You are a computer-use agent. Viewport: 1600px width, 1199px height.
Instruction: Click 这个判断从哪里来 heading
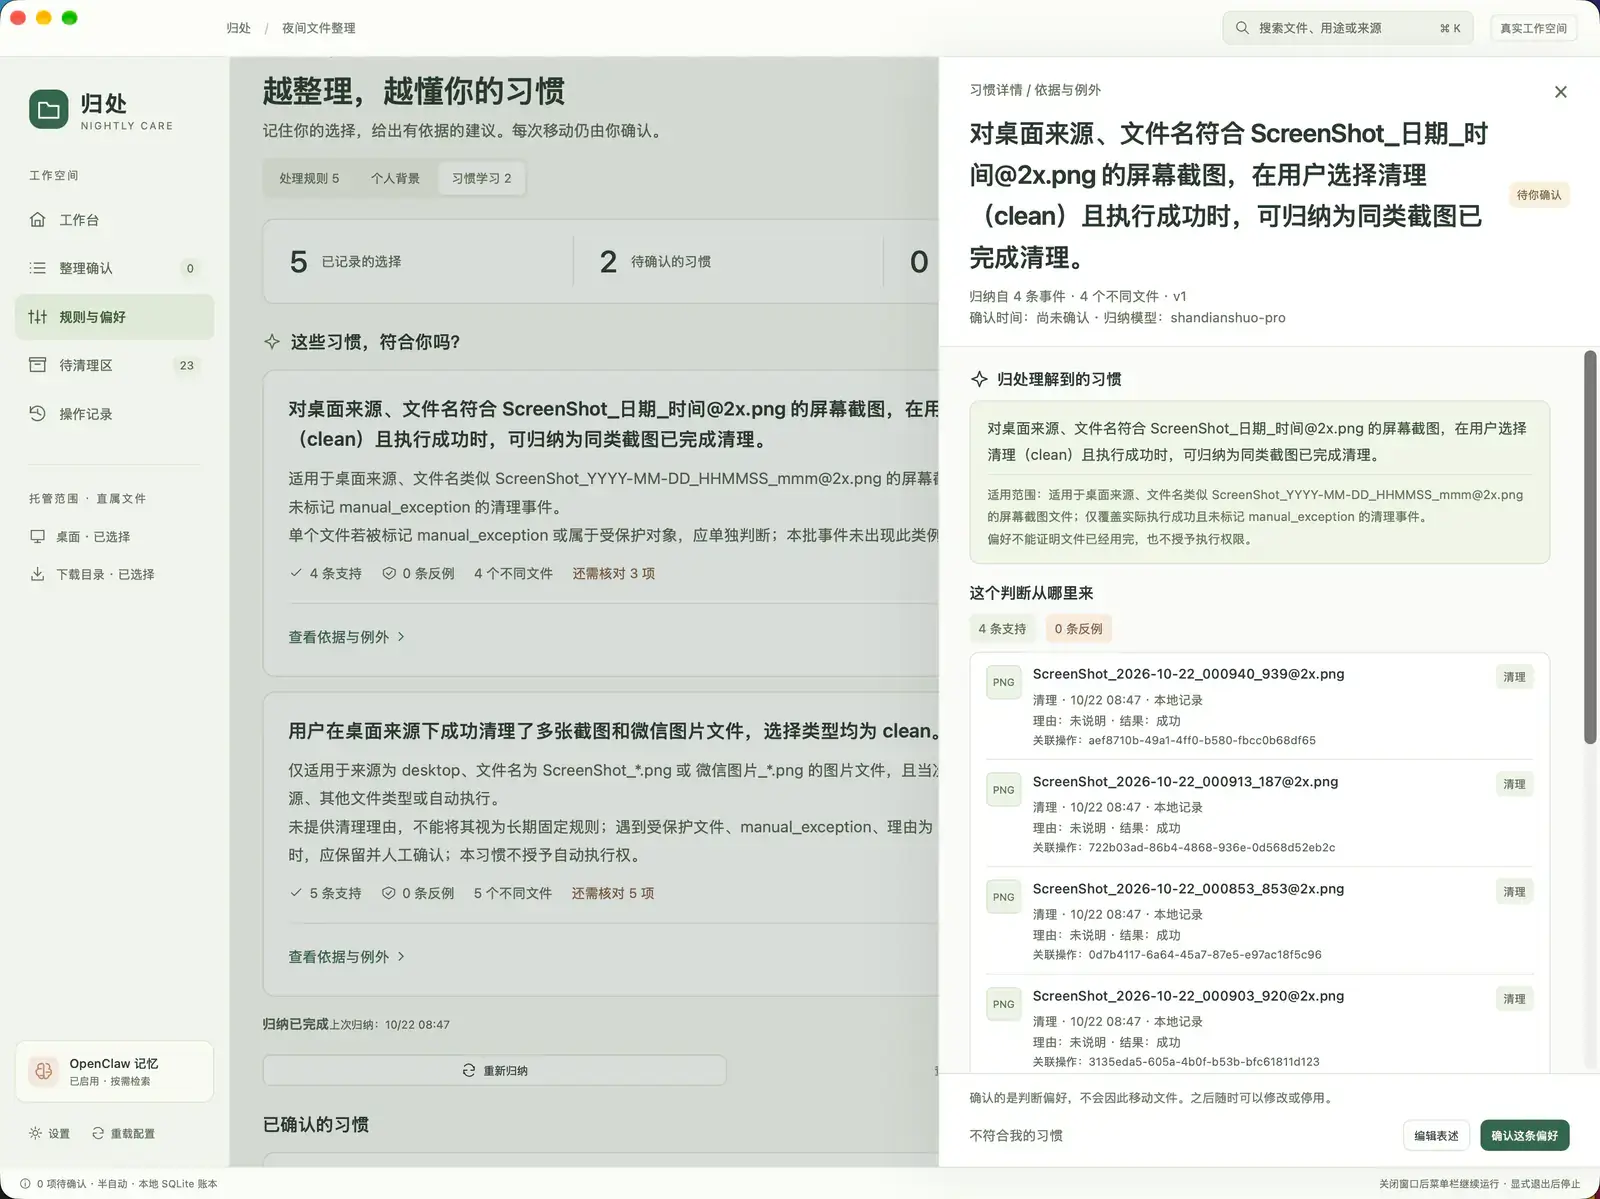click(1031, 593)
